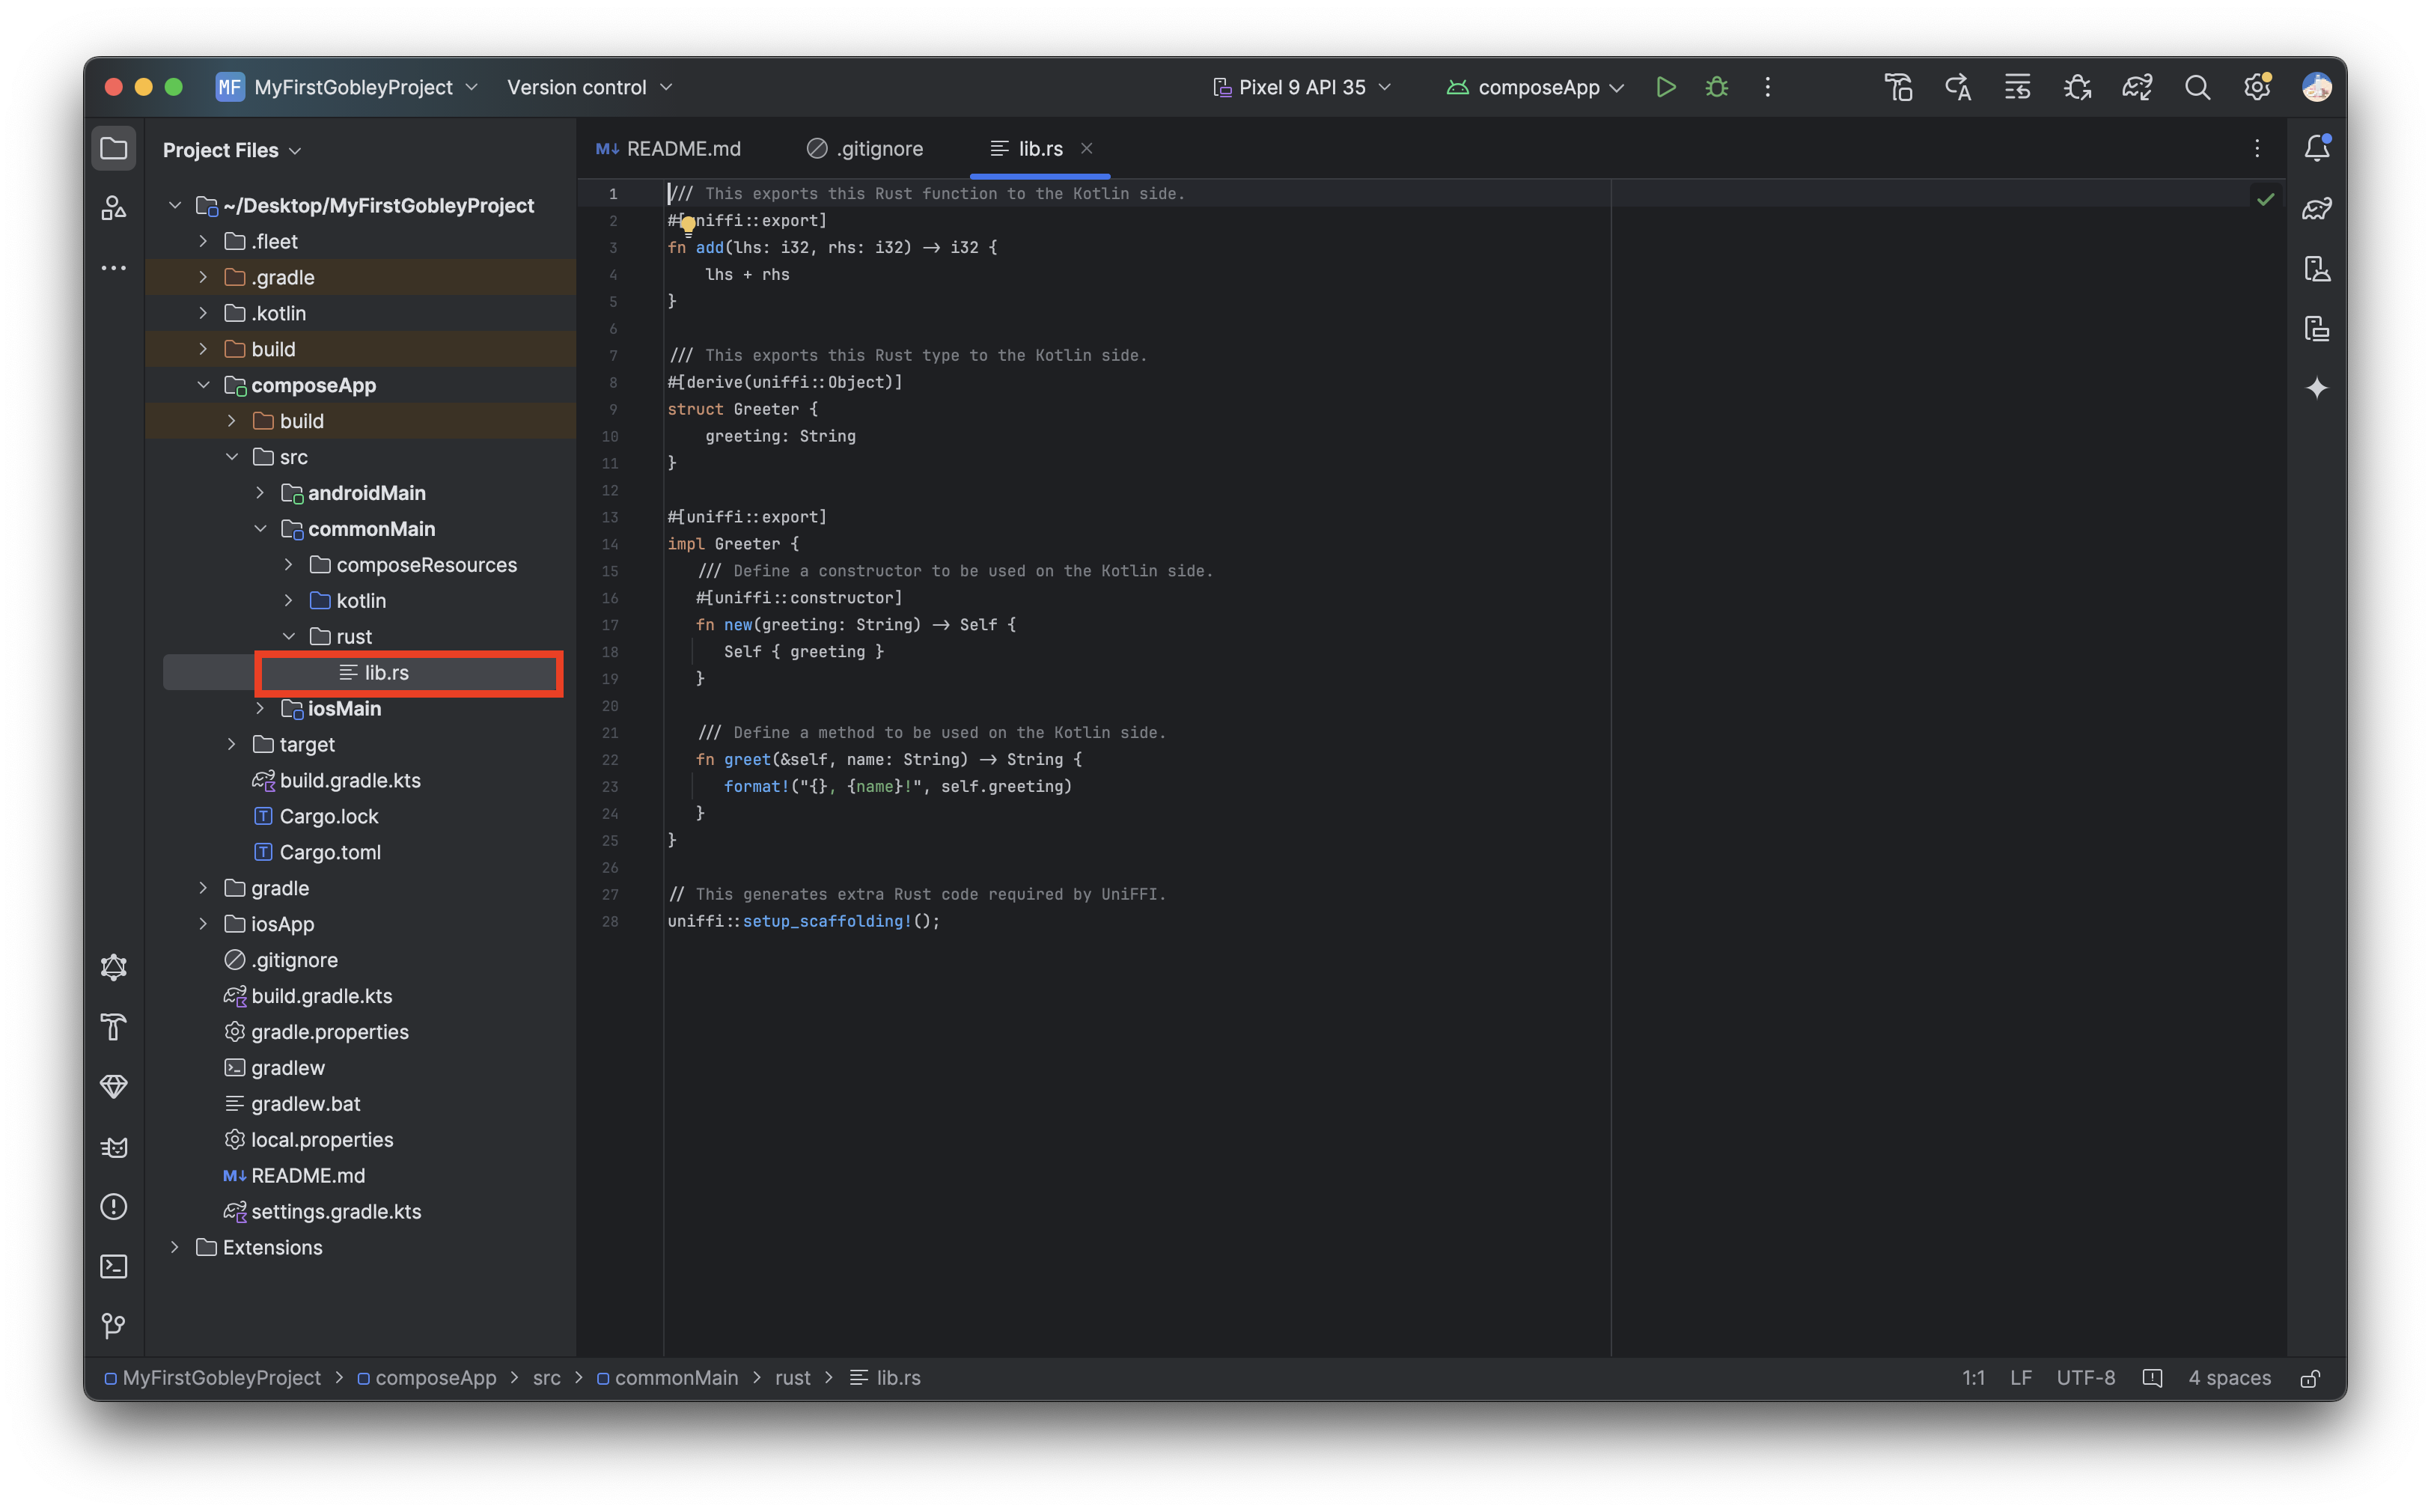The width and height of the screenshot is (2431, 1512).
Task: Click the Debug bug icon
Action: (x=1716, y=87)
